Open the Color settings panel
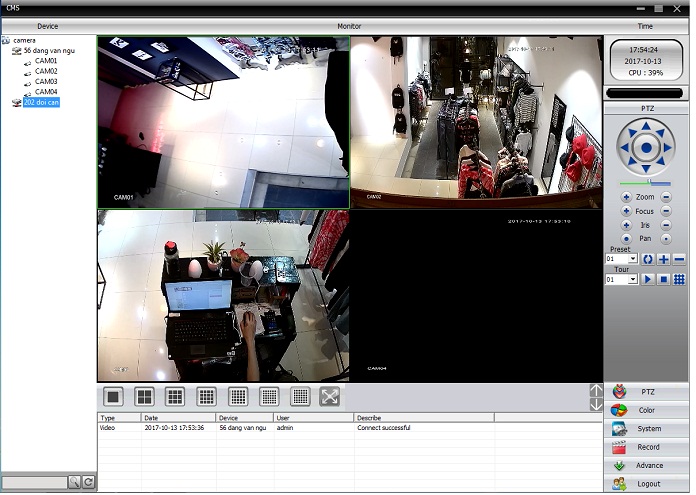696x495 pixels. coord(647,410)
